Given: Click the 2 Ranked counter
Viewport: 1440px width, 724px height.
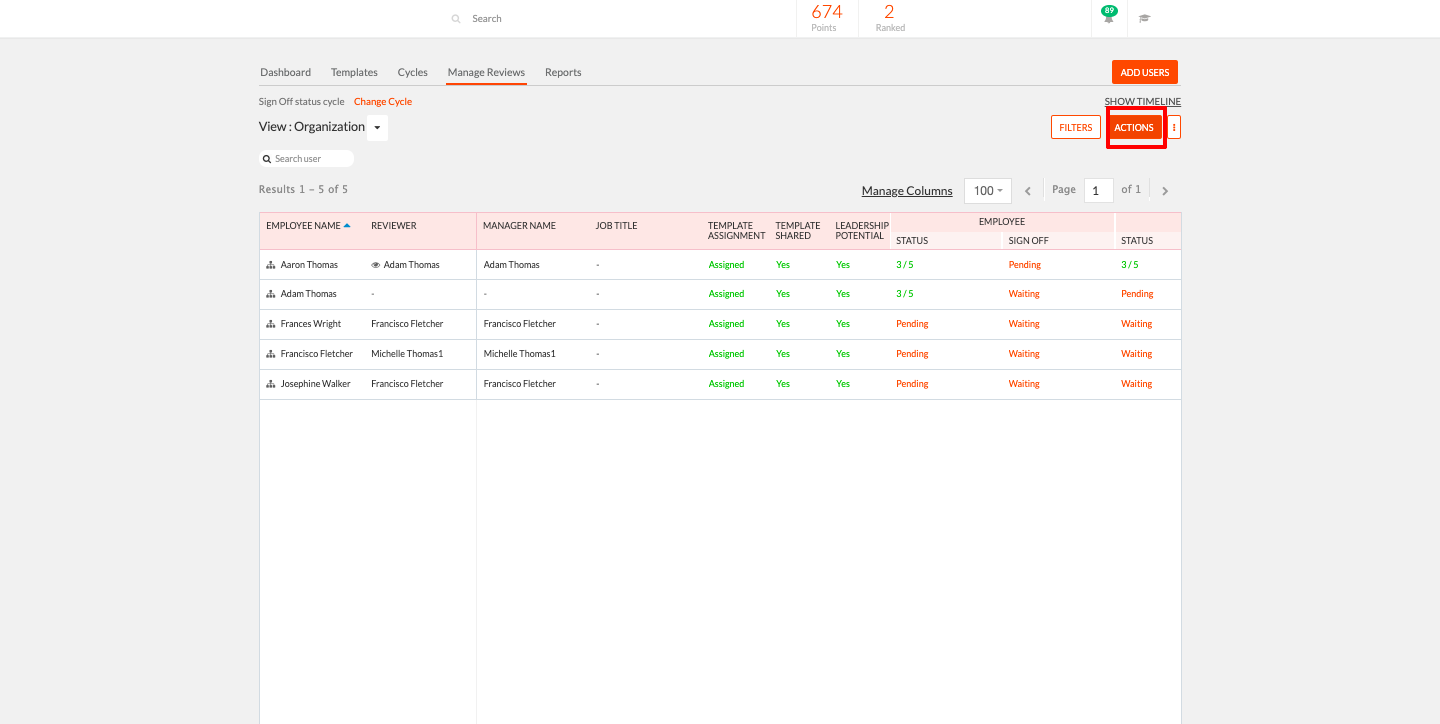Looking at the screenshot, I should point(889,18).
